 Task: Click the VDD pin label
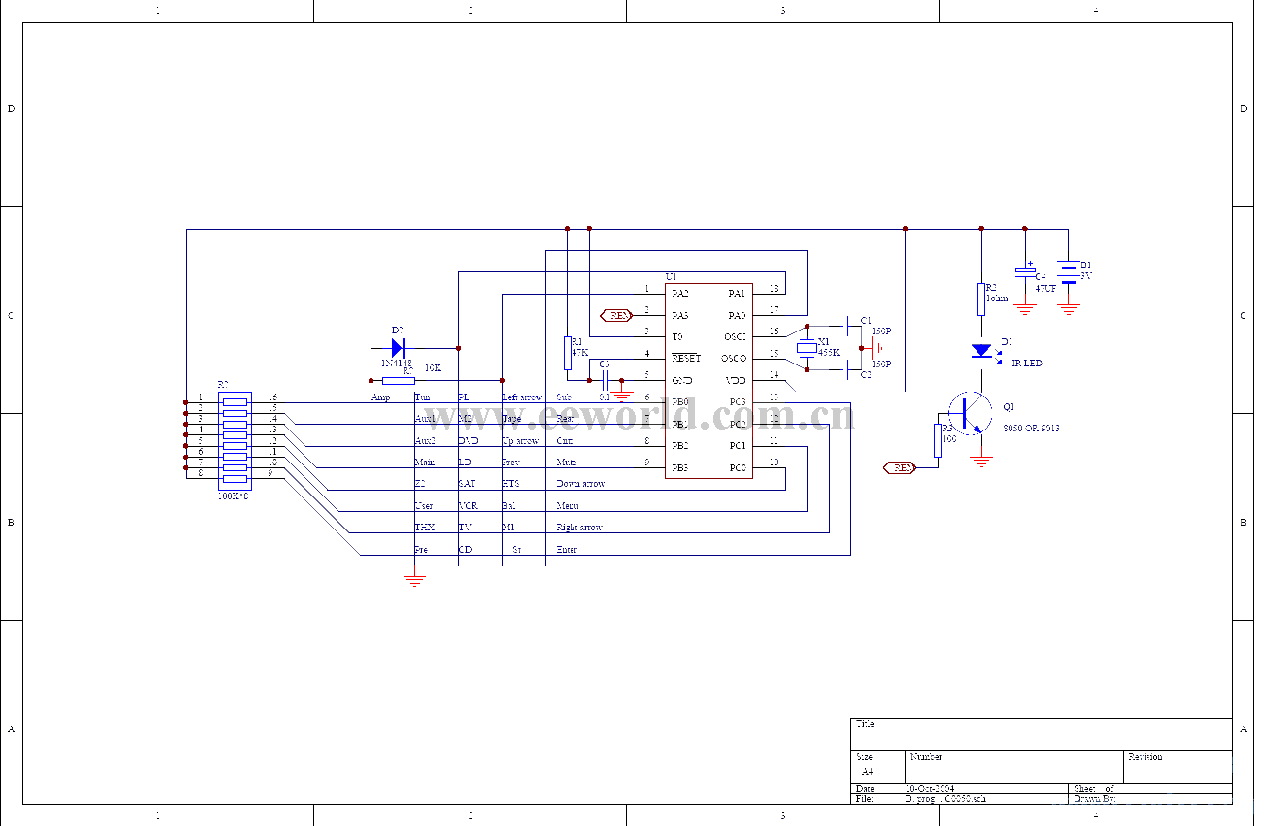click(x=736, y=380)
